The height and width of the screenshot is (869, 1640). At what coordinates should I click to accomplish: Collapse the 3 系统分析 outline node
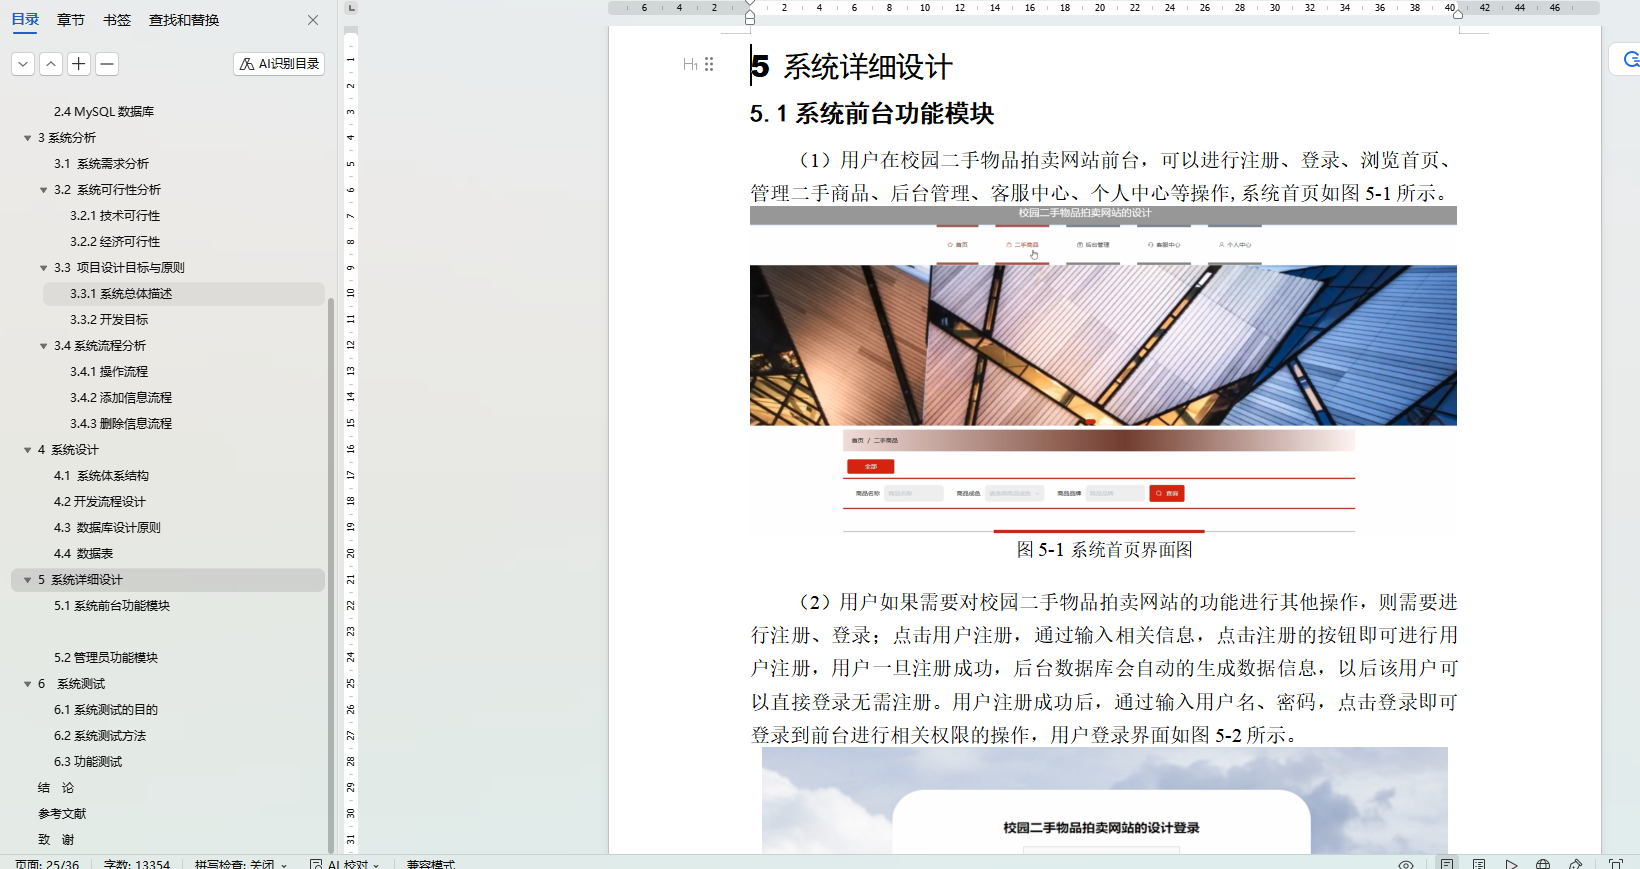click(x=28, y=138)
